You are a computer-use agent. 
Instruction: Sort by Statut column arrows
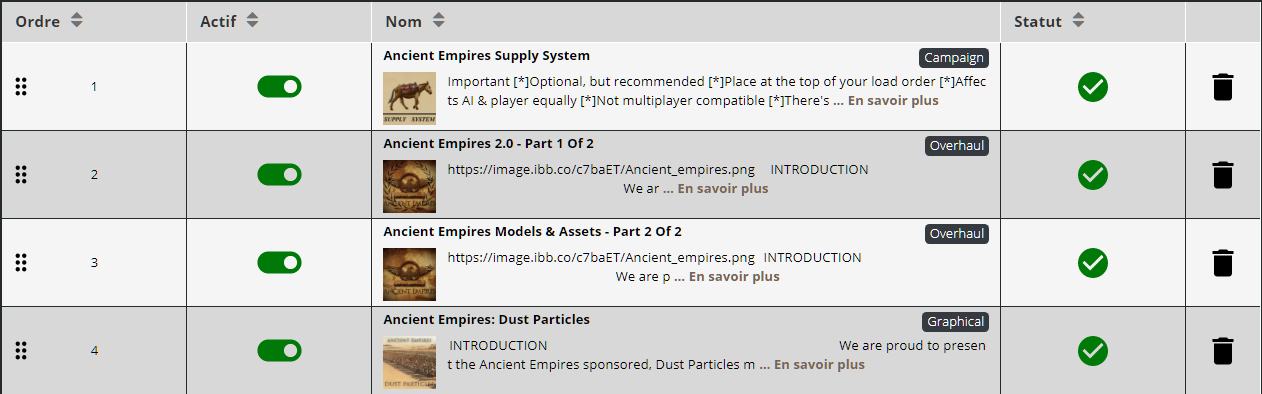1077,20
